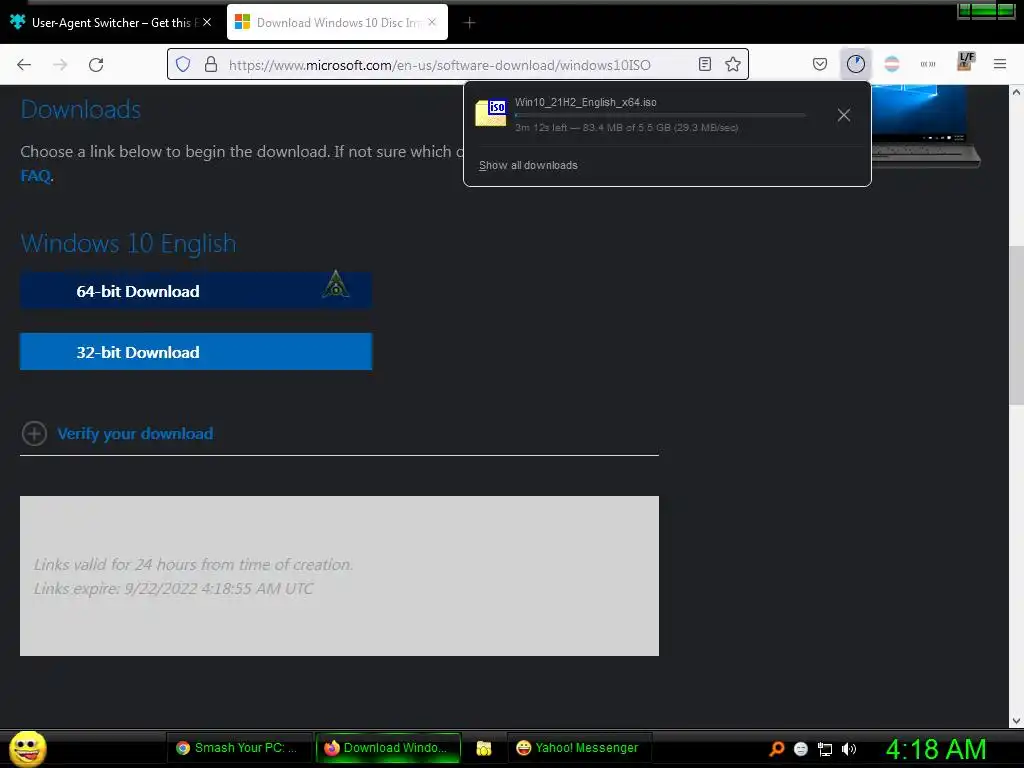Close the Download Windows 10 tab
The image size is (1024, 768).
432,22
